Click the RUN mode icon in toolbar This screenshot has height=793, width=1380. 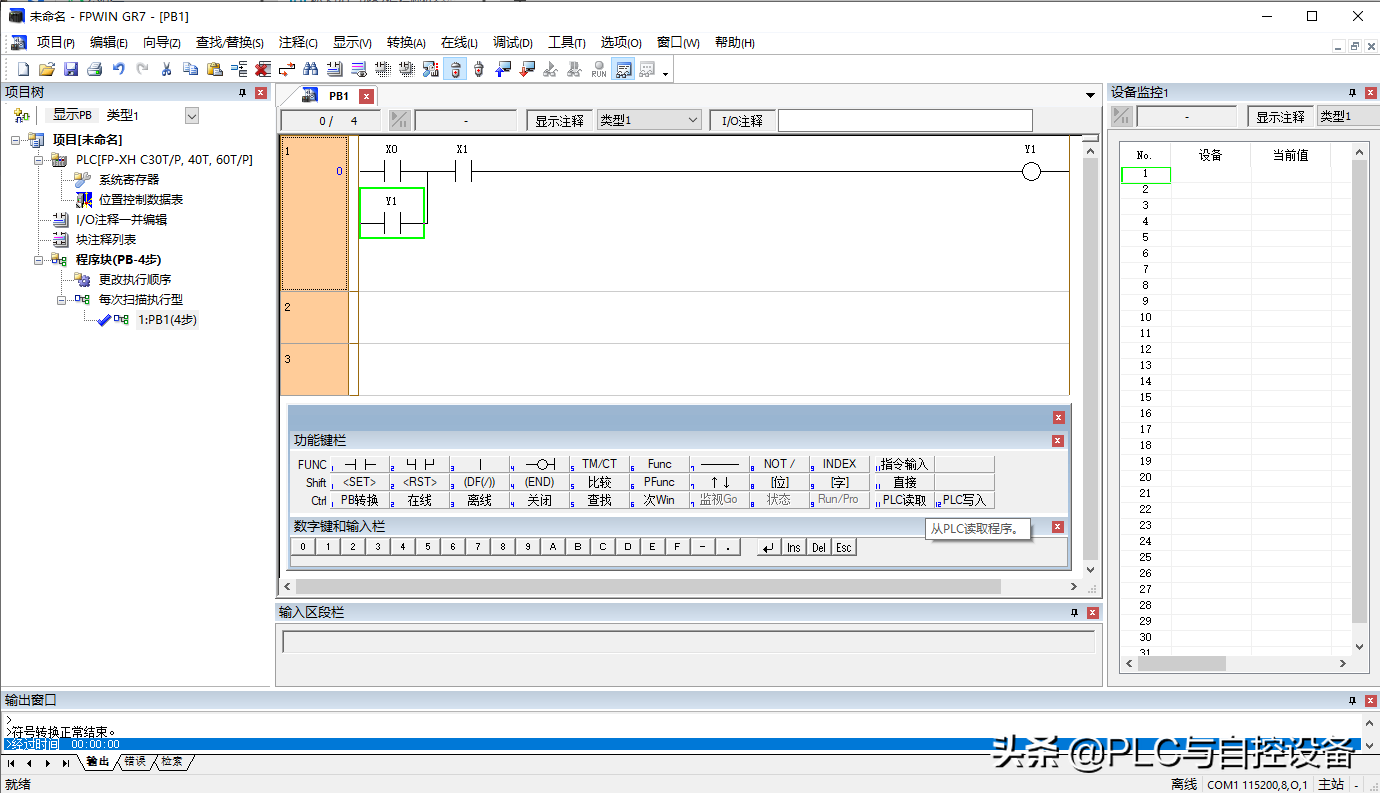[599, 69]
